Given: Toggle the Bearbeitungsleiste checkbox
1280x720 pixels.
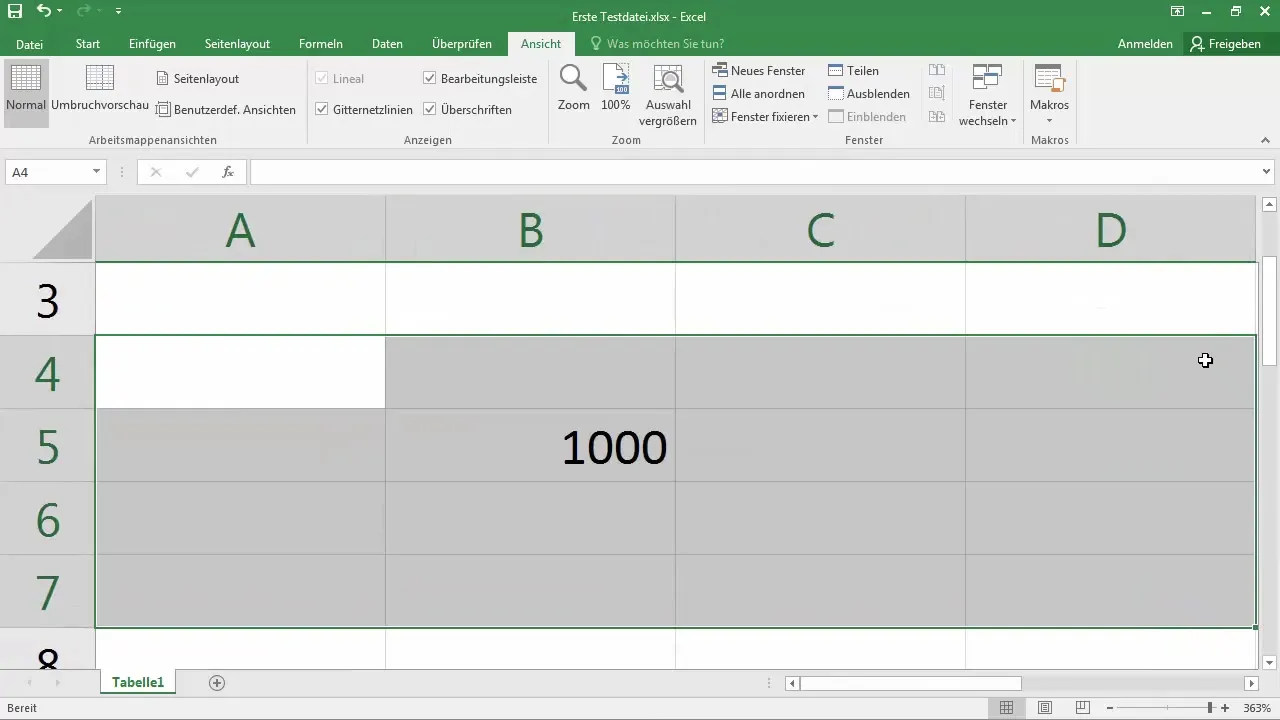Looking at the screenshot, I should click(x=430, y=78).
